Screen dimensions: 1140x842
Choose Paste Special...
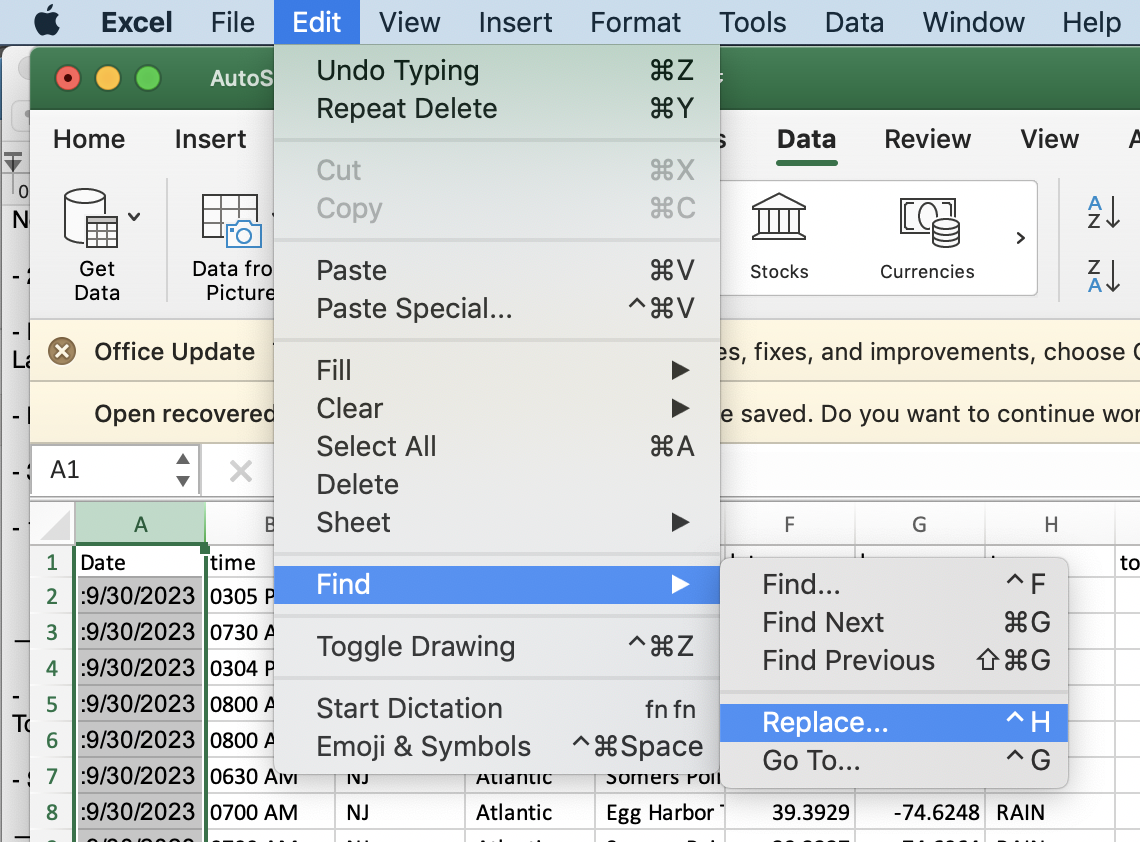497,308
